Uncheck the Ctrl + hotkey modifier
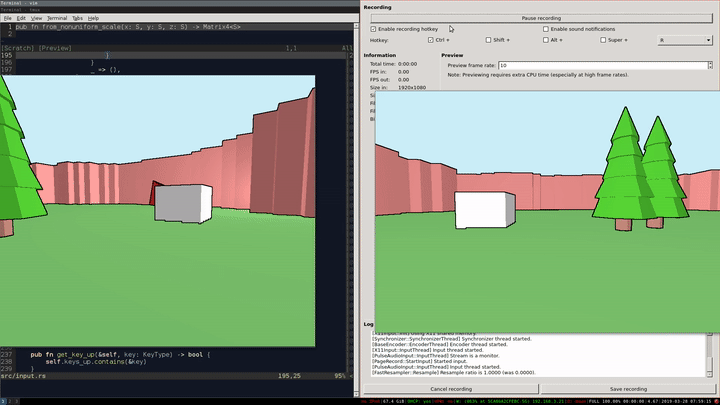 (431, 40)
